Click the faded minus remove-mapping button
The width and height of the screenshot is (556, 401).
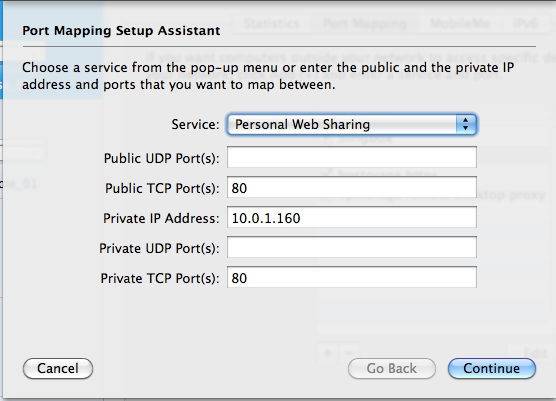tap(349, 353)
